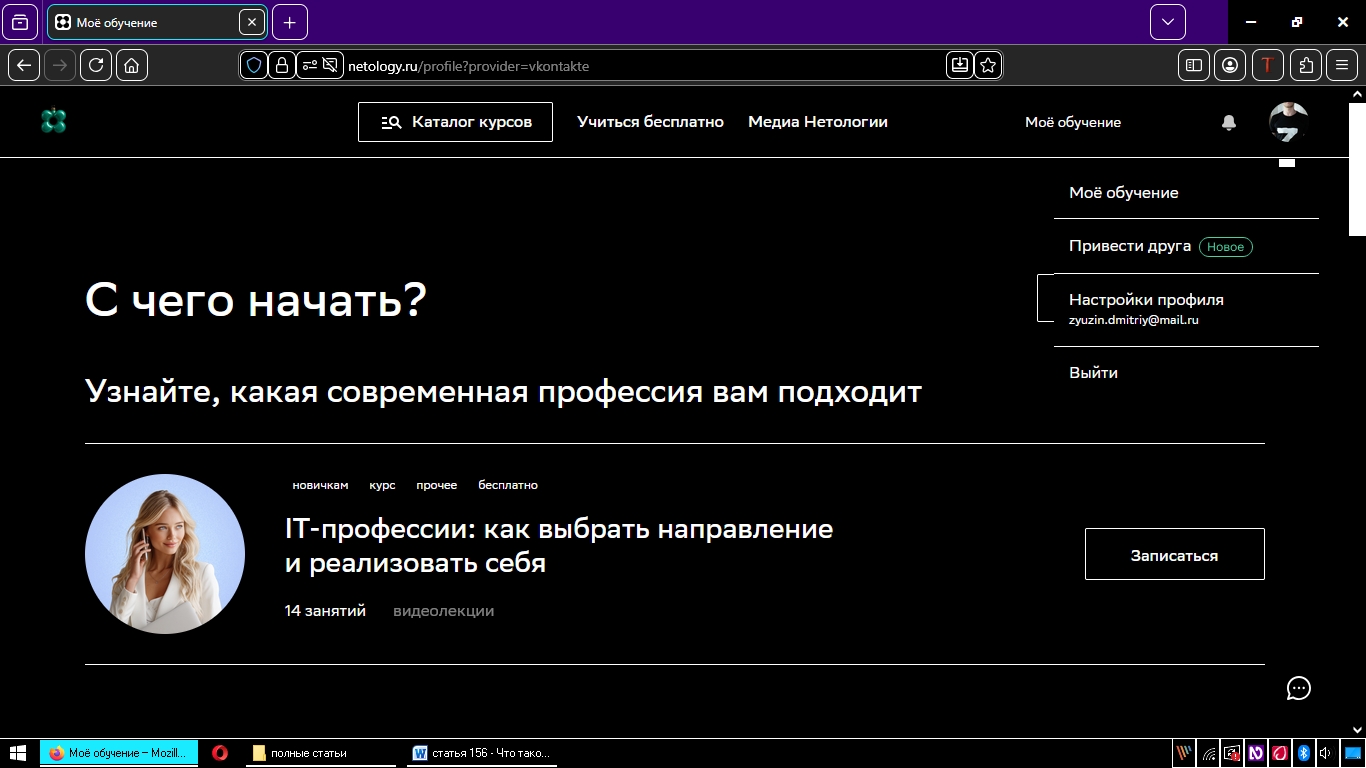This screenshot has width=1366, height=768.
Task: Open the chat support bubble
Action: point(1298,689)
